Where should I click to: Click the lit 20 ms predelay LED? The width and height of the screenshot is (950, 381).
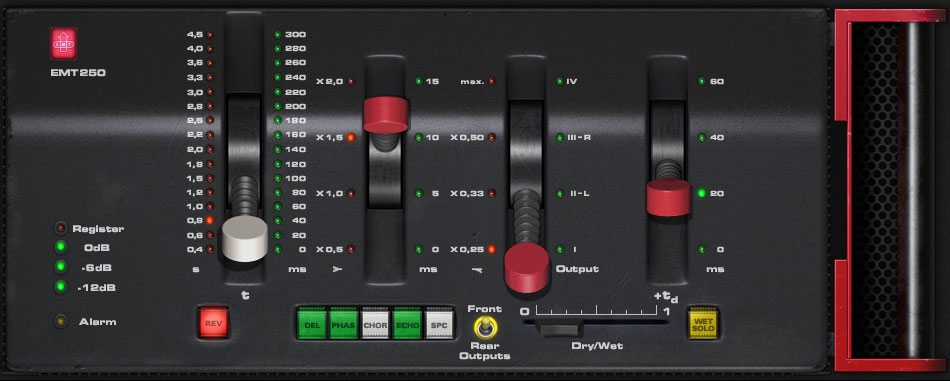(x=702, y=193)
